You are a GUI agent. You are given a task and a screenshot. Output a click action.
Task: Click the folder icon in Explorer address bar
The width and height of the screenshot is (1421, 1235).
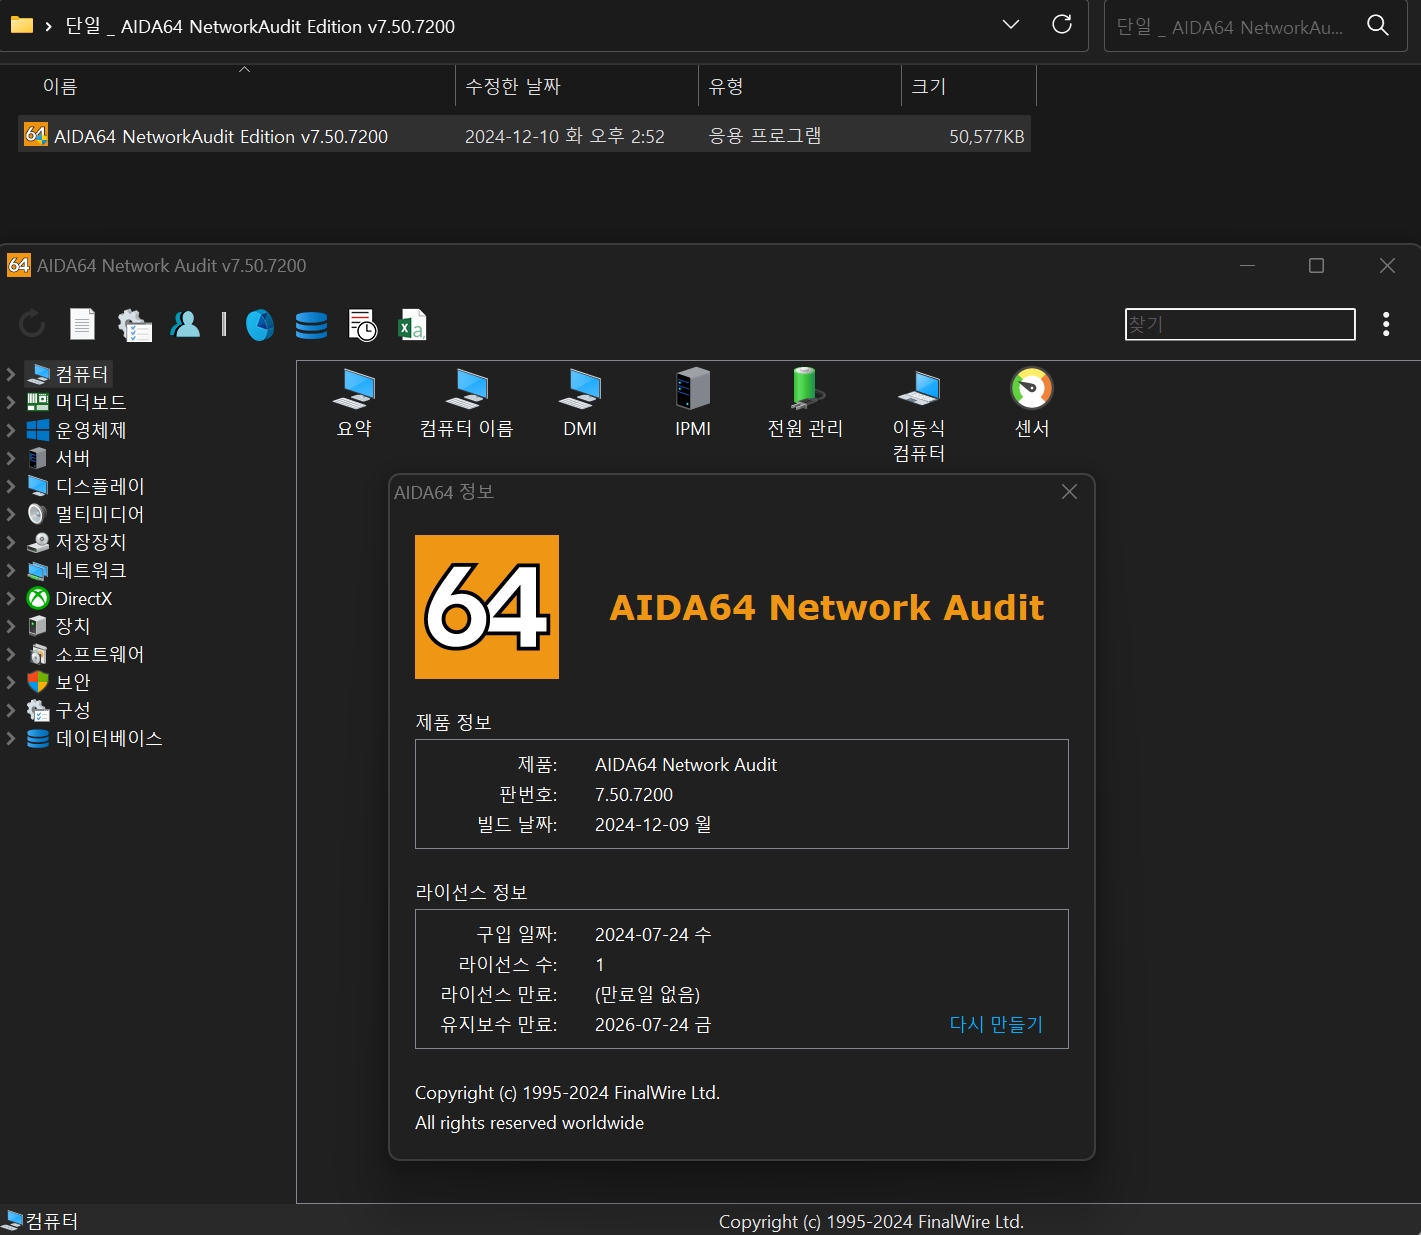[x=21, y=25]
